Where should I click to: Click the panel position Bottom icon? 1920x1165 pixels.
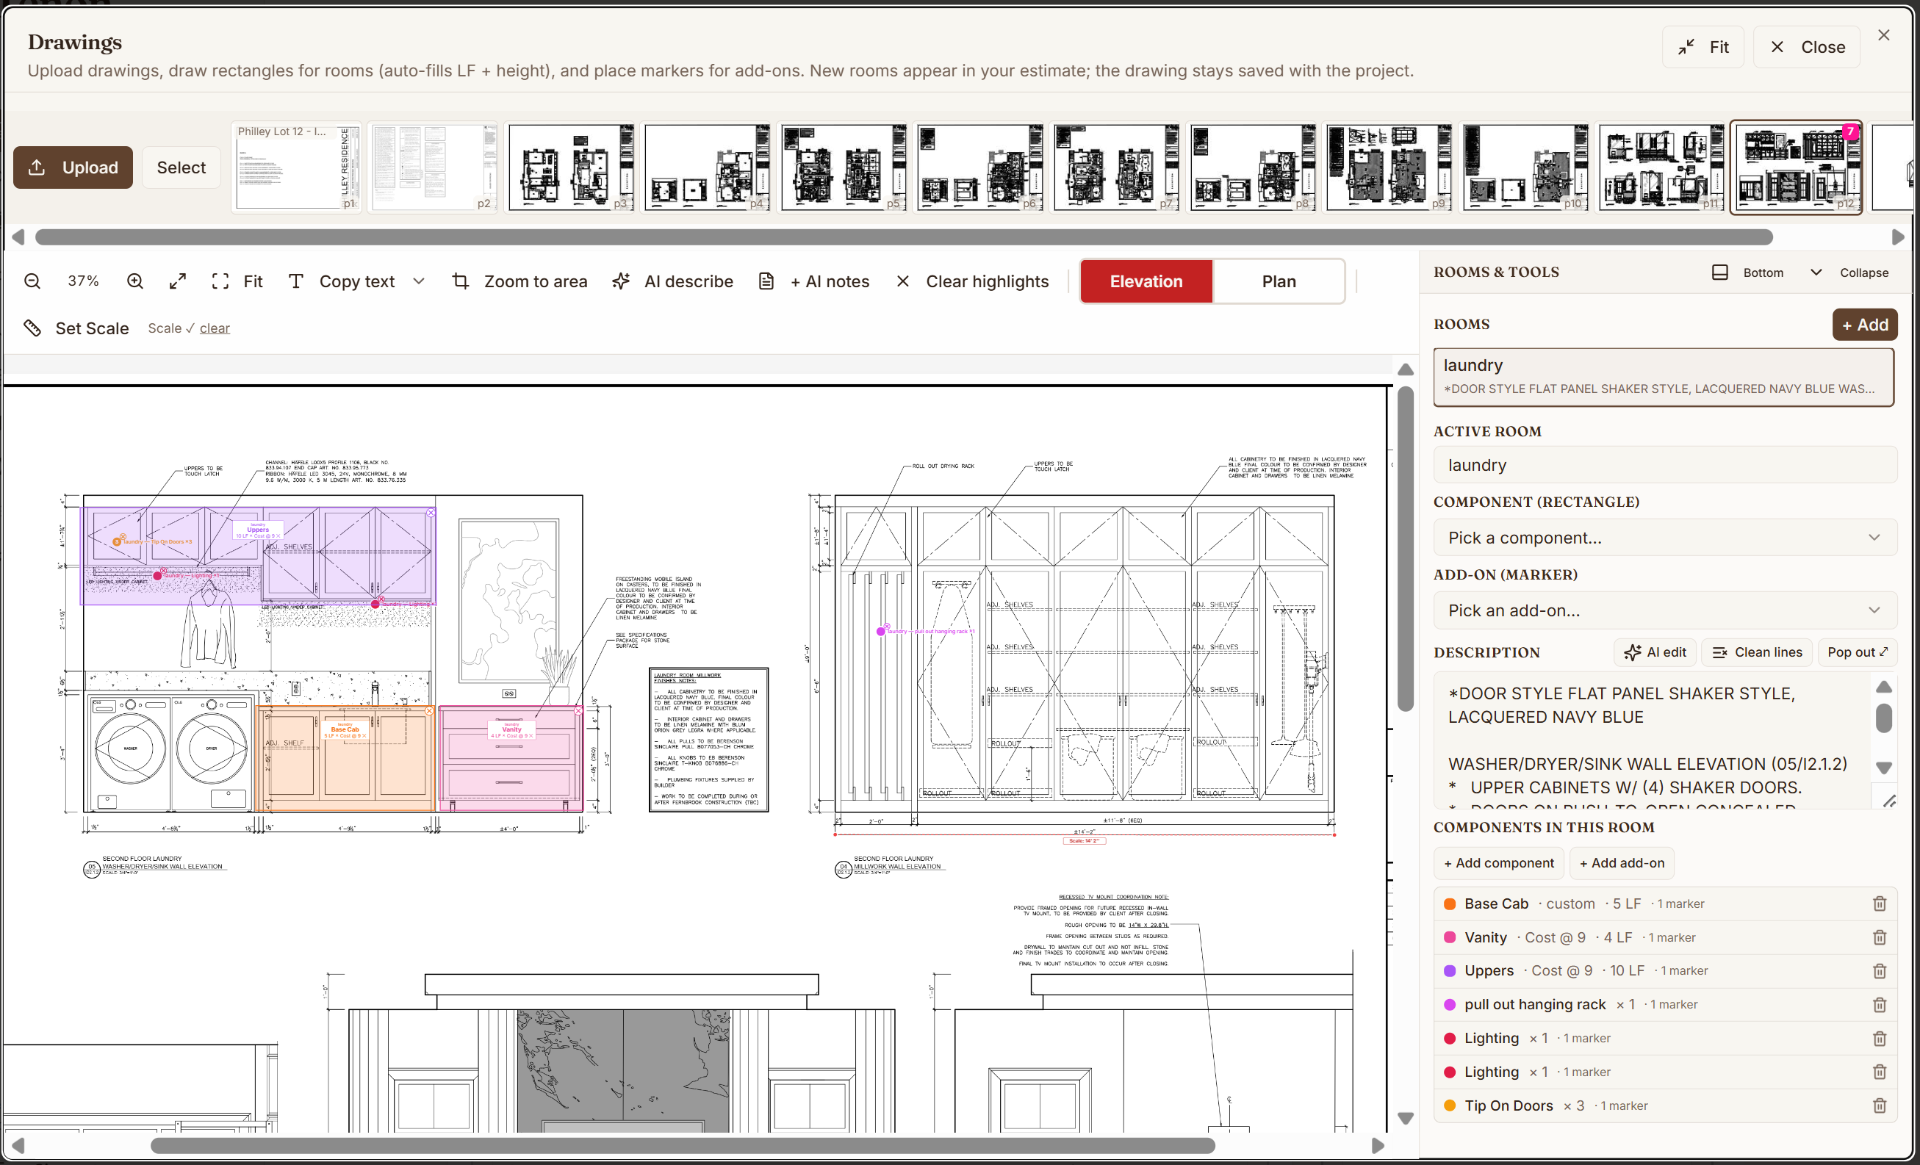click(1720, 273)
